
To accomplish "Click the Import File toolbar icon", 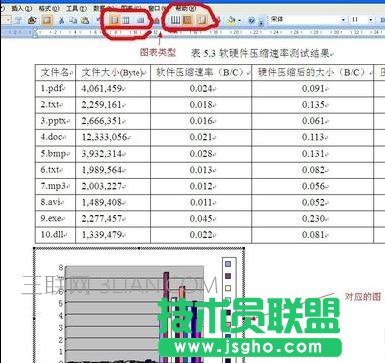I will coord(32,20).
